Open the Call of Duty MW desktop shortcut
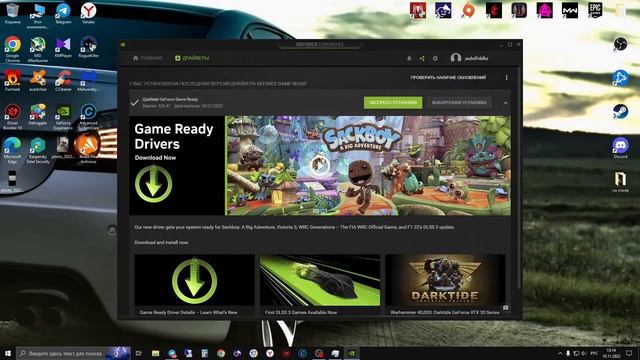The image size is (640, 360). pyautogui.click(x=570, y=10)
